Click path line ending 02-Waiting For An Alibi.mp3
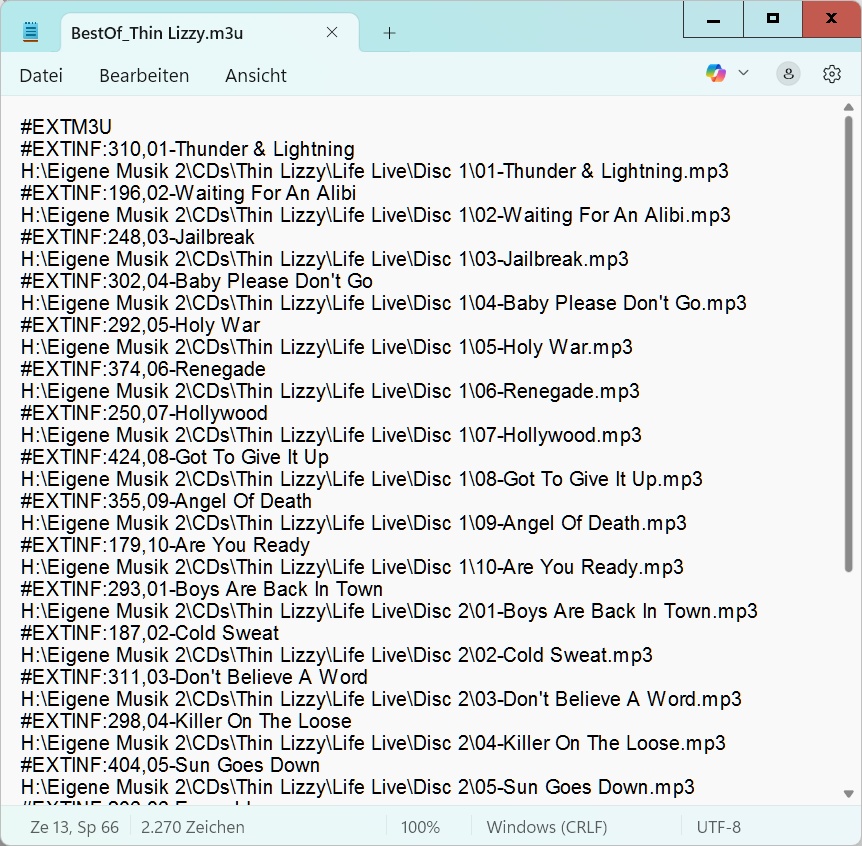The image size is (862, 846). click(375, 215)
